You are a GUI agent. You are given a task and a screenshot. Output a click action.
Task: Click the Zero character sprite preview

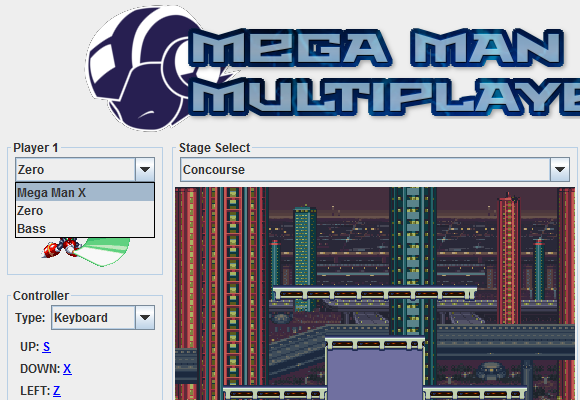tap(86, 252)
